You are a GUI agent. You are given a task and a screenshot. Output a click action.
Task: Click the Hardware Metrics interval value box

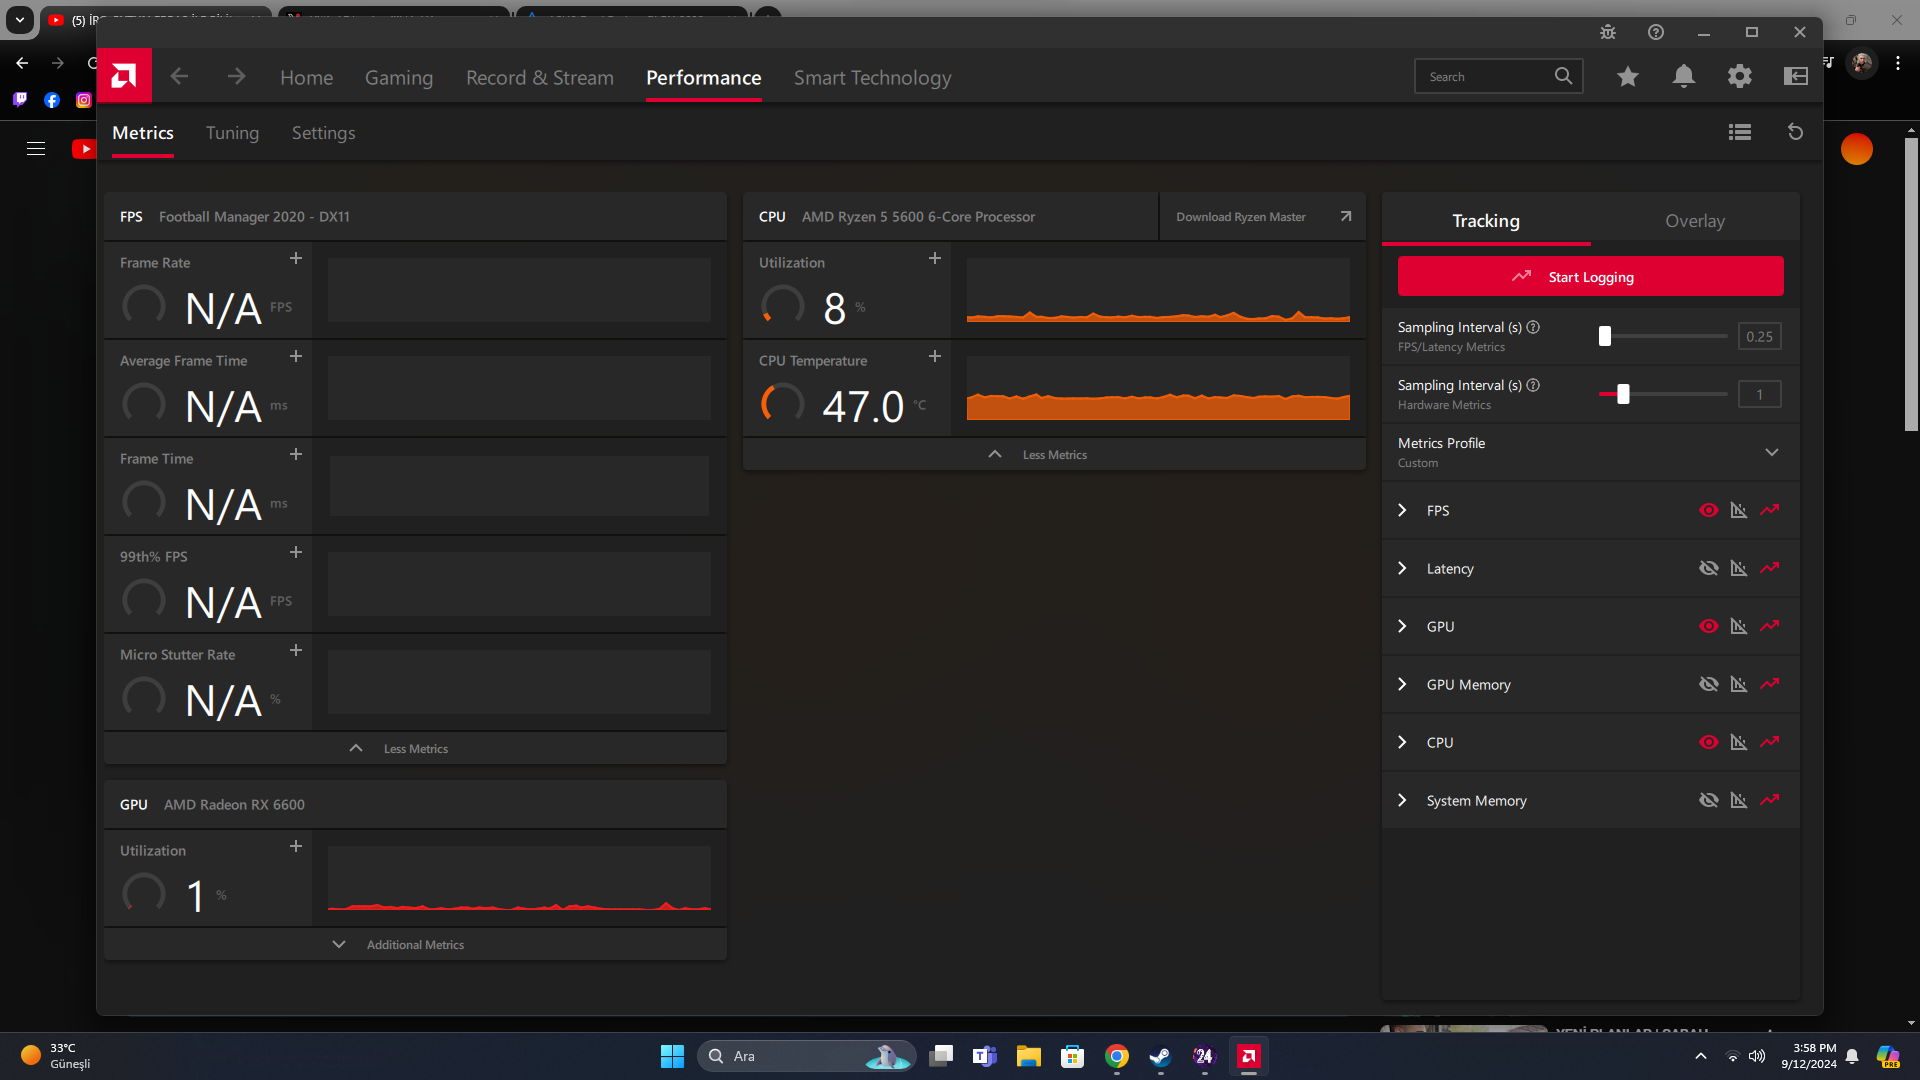(1759, 394)
